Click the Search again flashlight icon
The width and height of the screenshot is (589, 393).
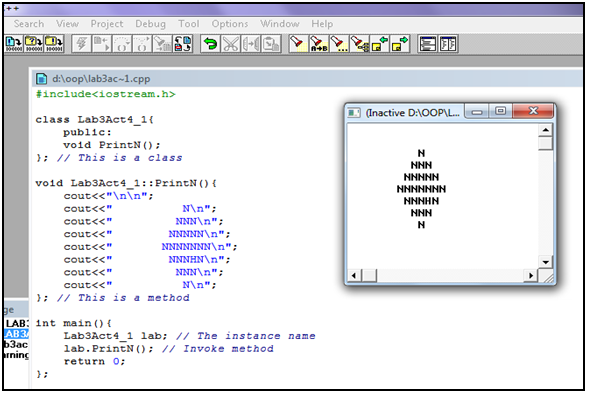pos(339,44)
